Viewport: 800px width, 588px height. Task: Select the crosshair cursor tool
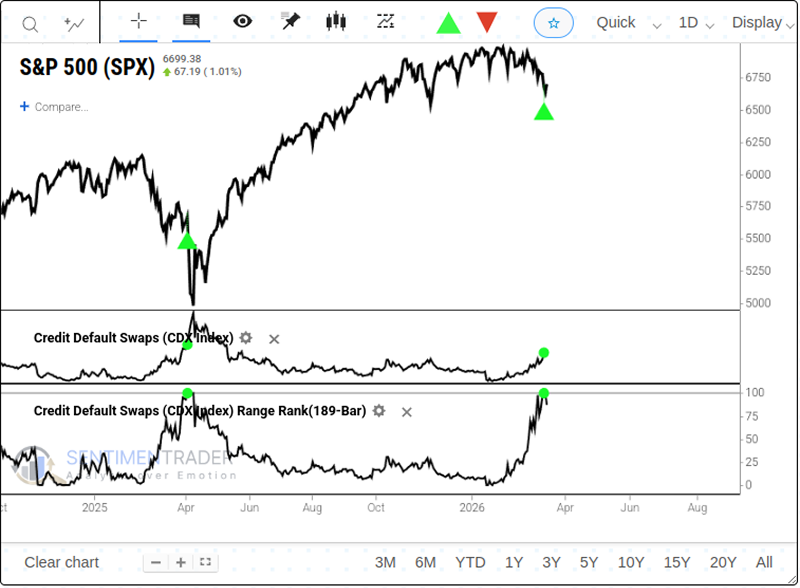(x=138, y=21)
